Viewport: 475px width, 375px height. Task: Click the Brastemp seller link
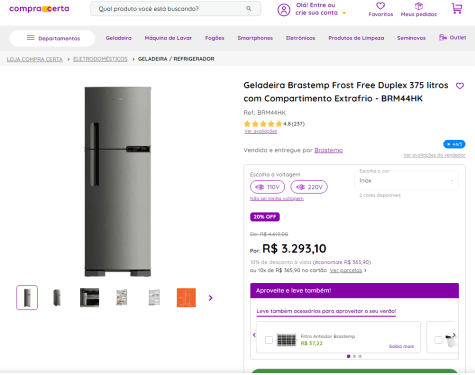click(328, 150)
